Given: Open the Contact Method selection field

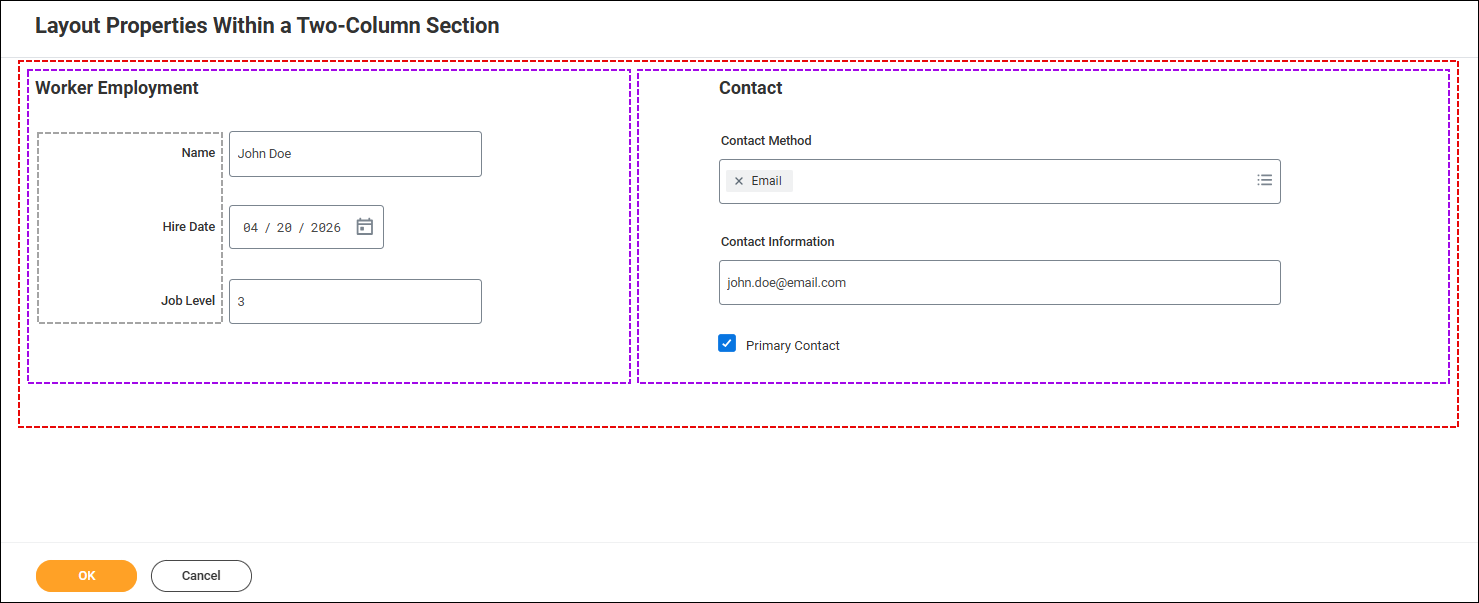Looking at the screenshot, I should pos(999,181).
